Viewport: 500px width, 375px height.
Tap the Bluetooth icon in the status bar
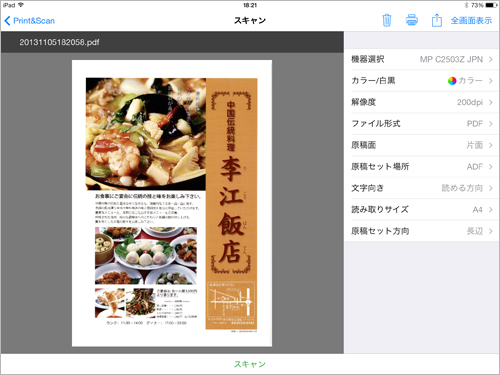pos(467,5)
